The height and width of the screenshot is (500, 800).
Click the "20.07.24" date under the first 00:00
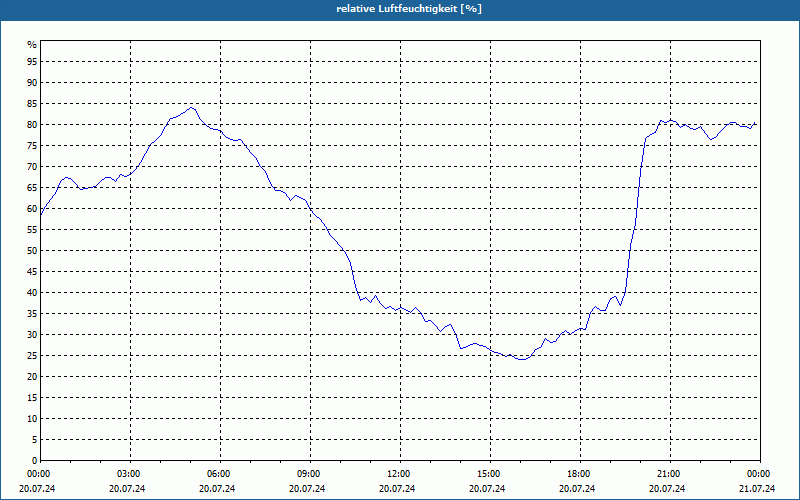(37, 489)
